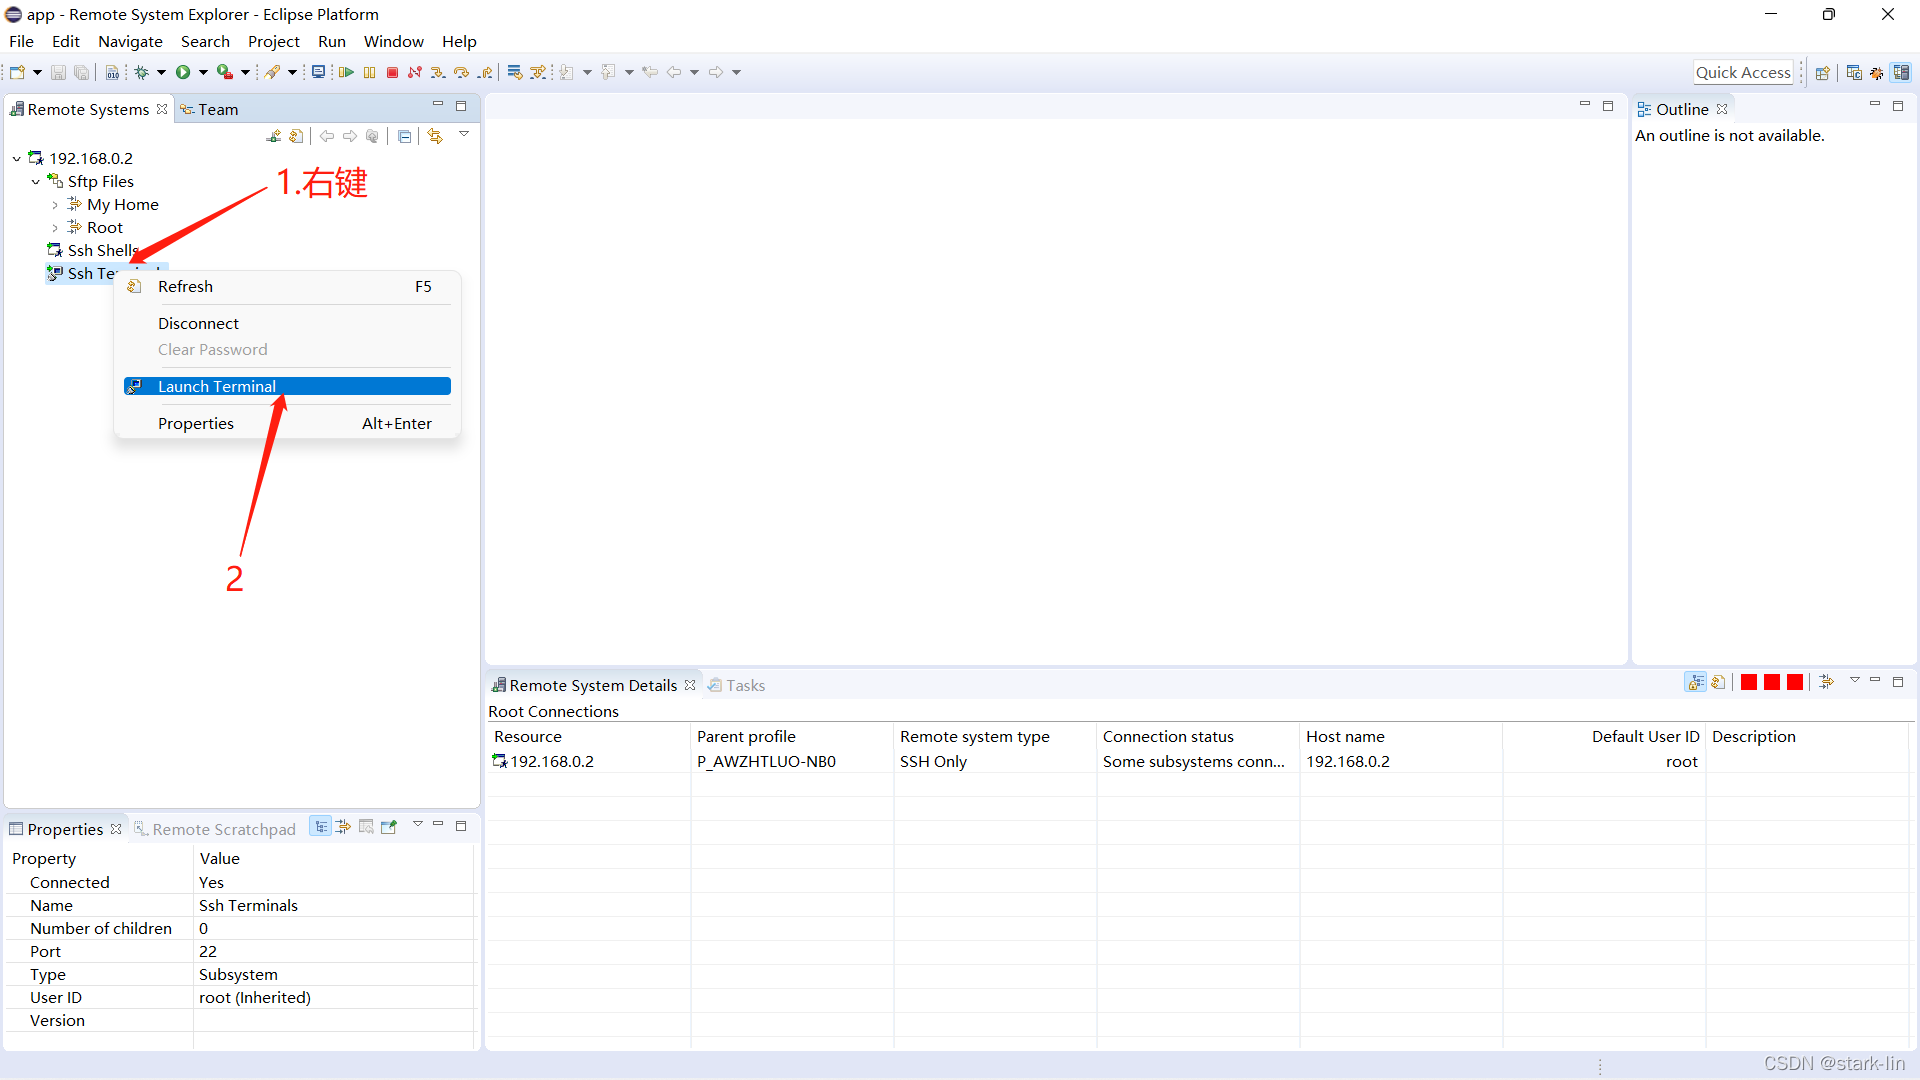
Task: Toggle Link with Editor in Remote Systems
Action: tap(435, 136)
